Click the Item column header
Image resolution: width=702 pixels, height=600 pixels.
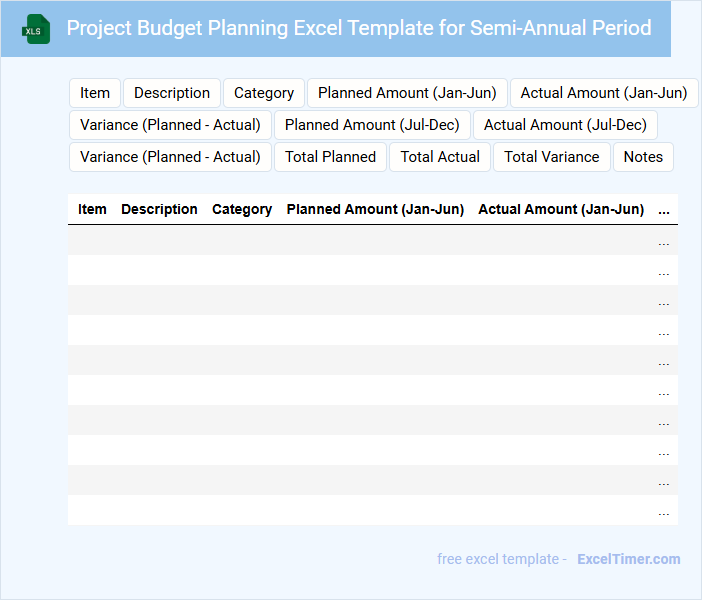(x=92, y=209)
